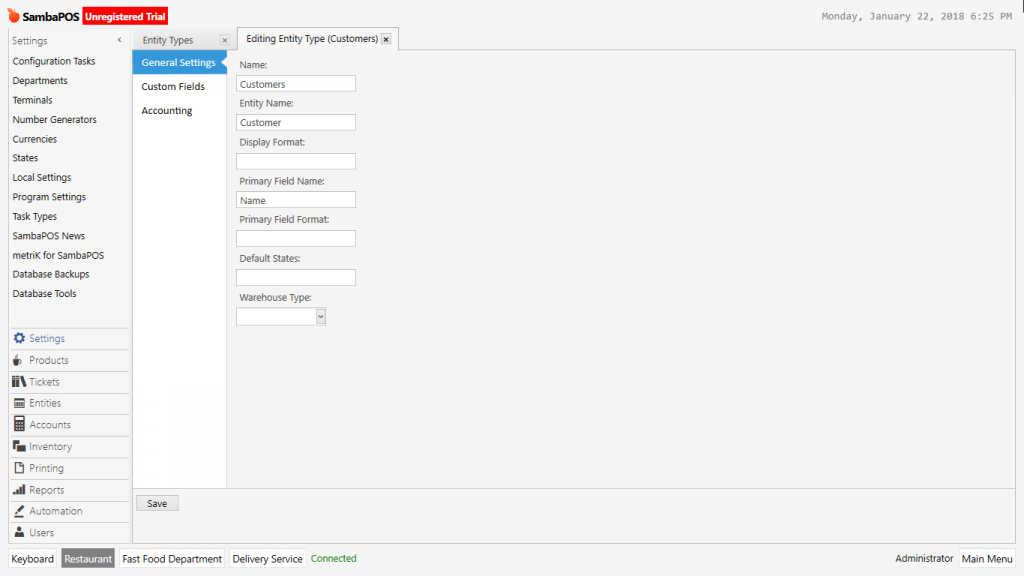
Task: Open Database Tools
Action: click(x=44, y=294)
